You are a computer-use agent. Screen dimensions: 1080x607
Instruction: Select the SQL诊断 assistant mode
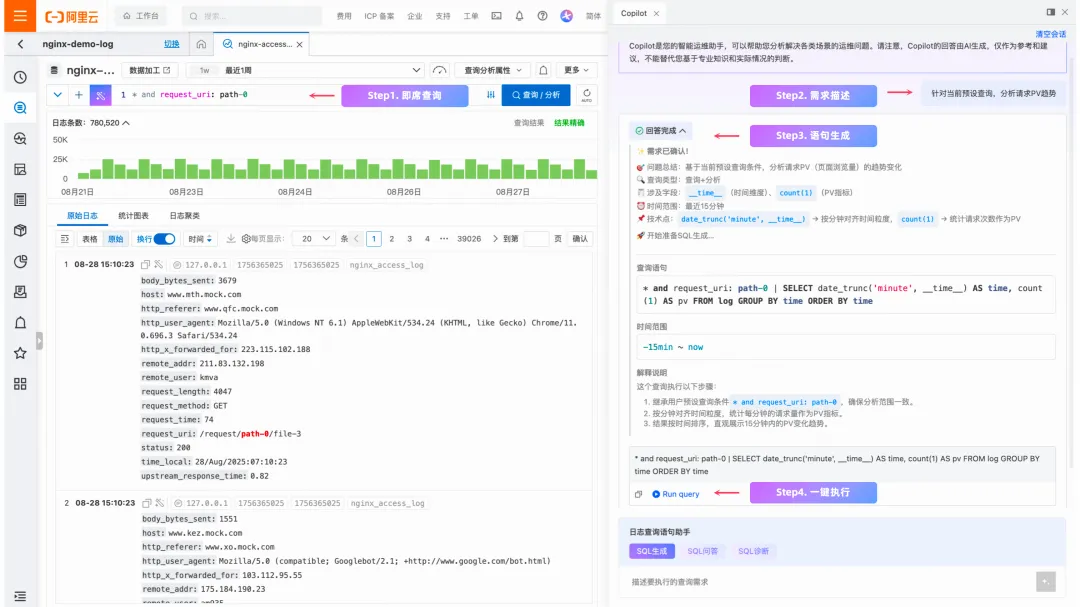click(x=753, y=551)
